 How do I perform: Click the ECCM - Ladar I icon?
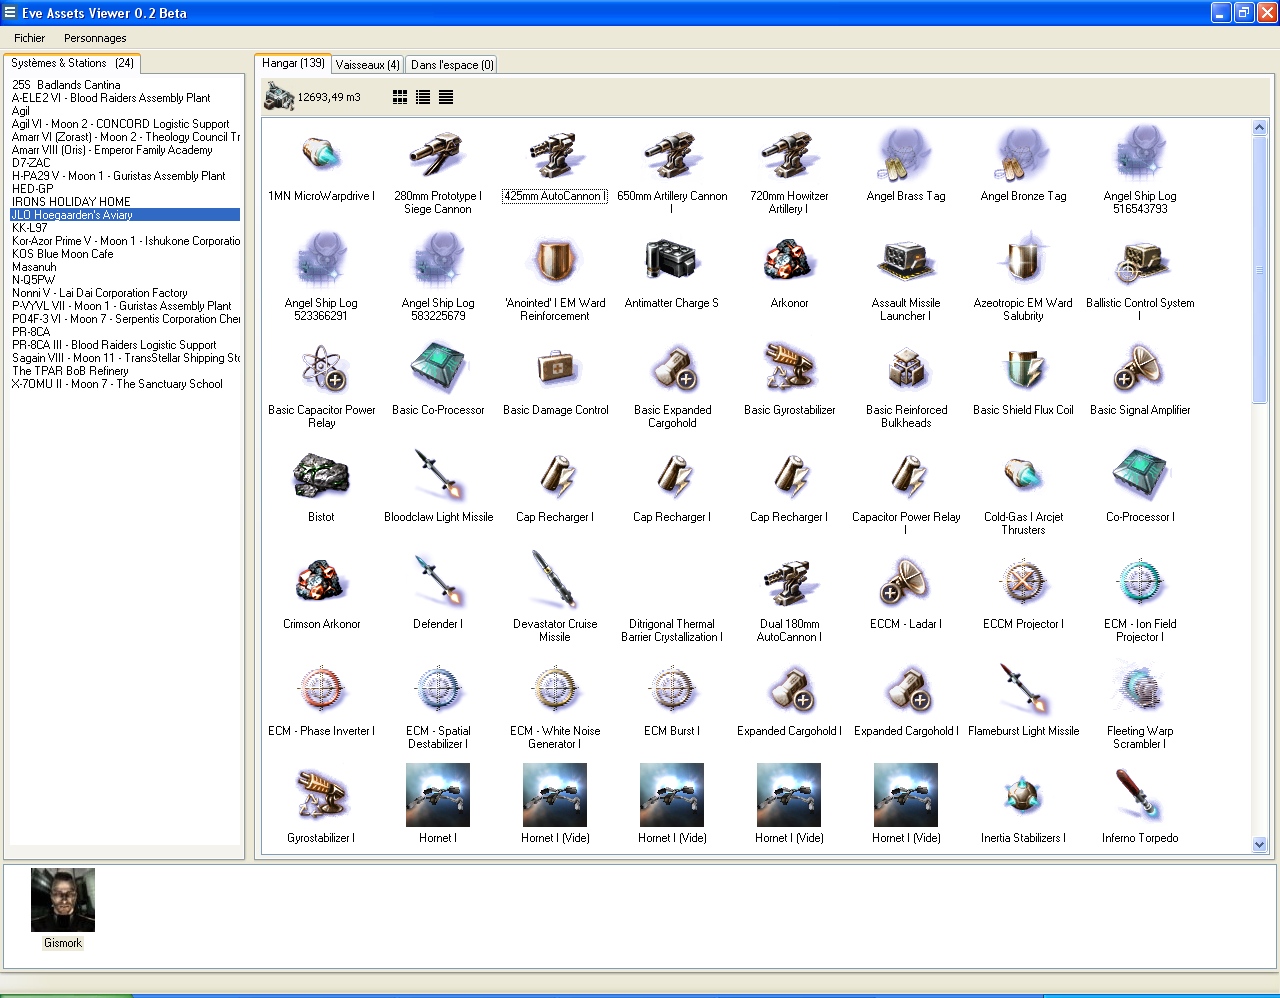(x=906, y=583)
